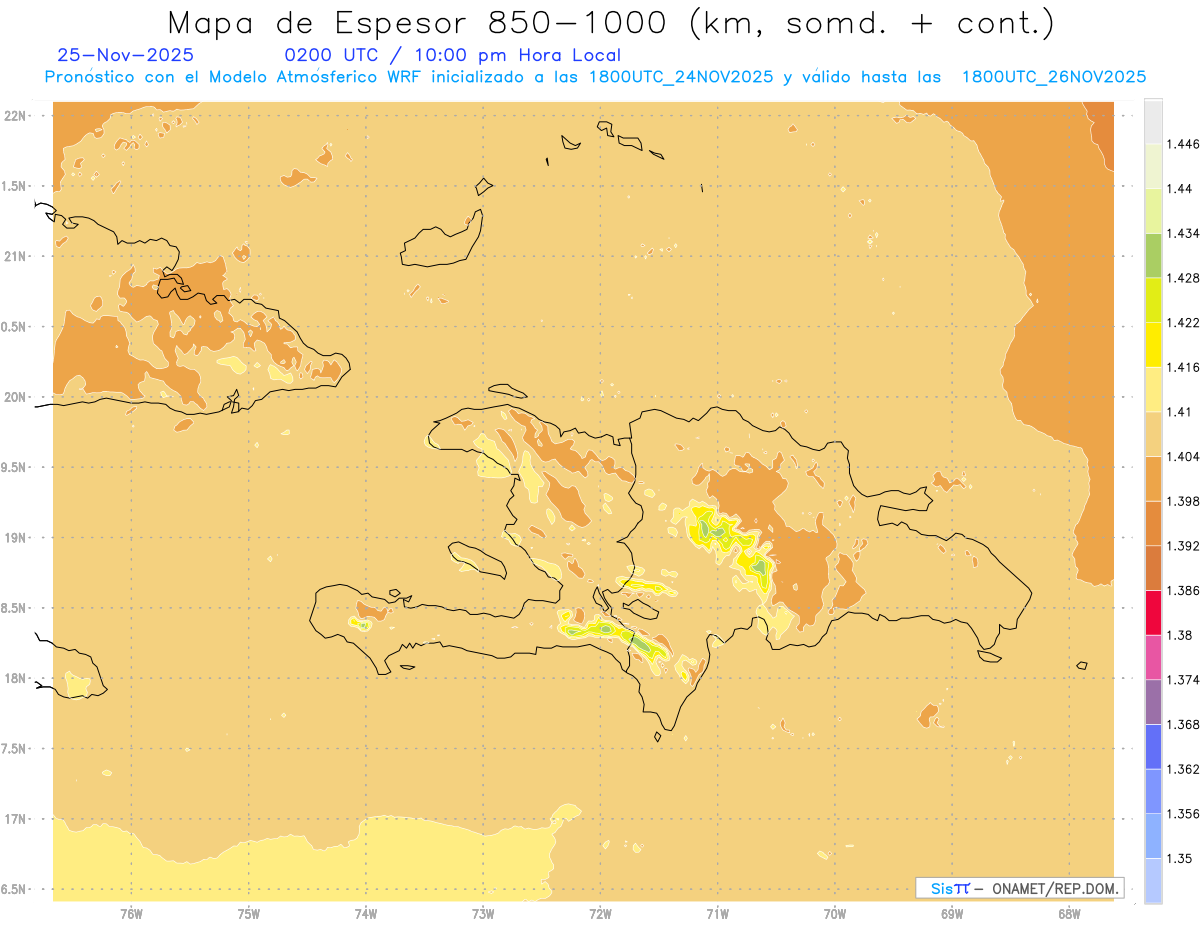Pick the dark blue legend band above 1.362
1200x927 pixels.
[1153, 746]
